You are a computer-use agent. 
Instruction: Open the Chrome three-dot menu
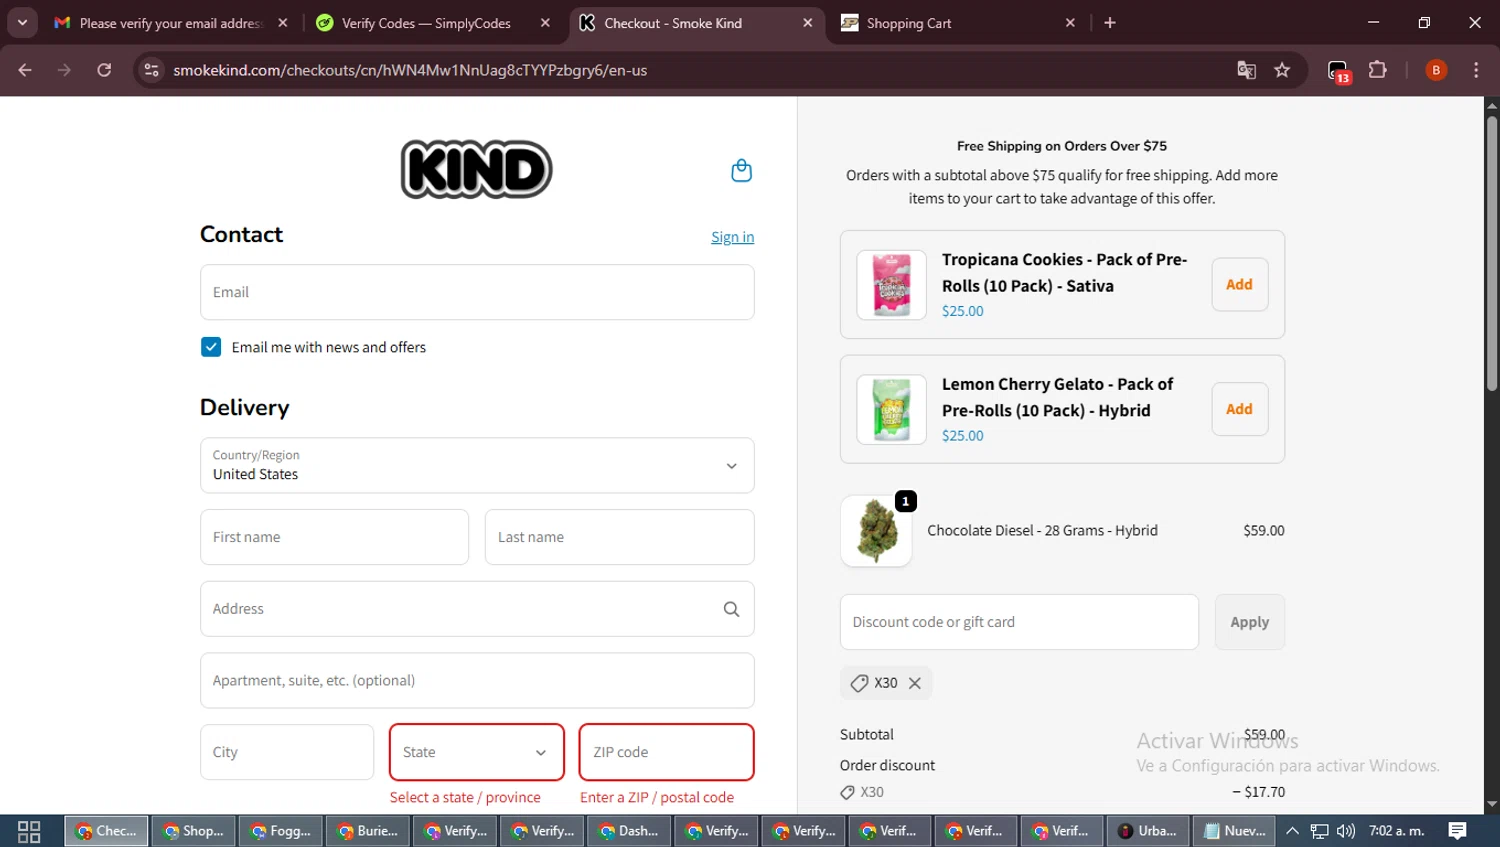point(1476,70)
